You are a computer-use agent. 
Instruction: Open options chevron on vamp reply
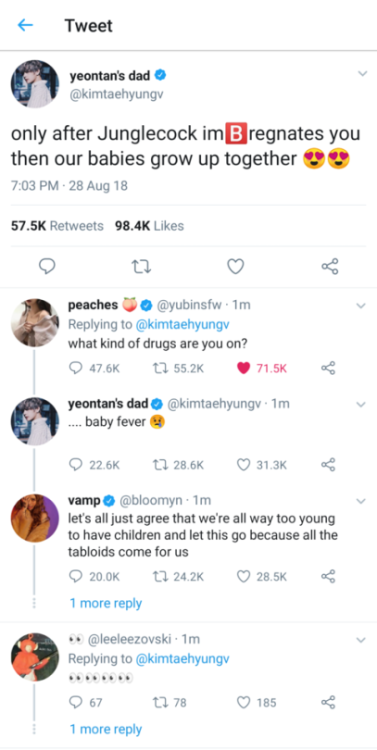tap(362, 501)
